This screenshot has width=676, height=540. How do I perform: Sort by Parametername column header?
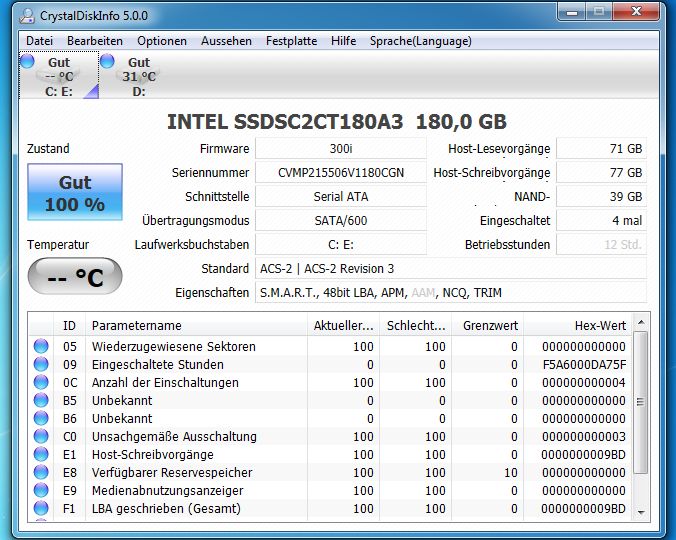[x=197, y=325]
